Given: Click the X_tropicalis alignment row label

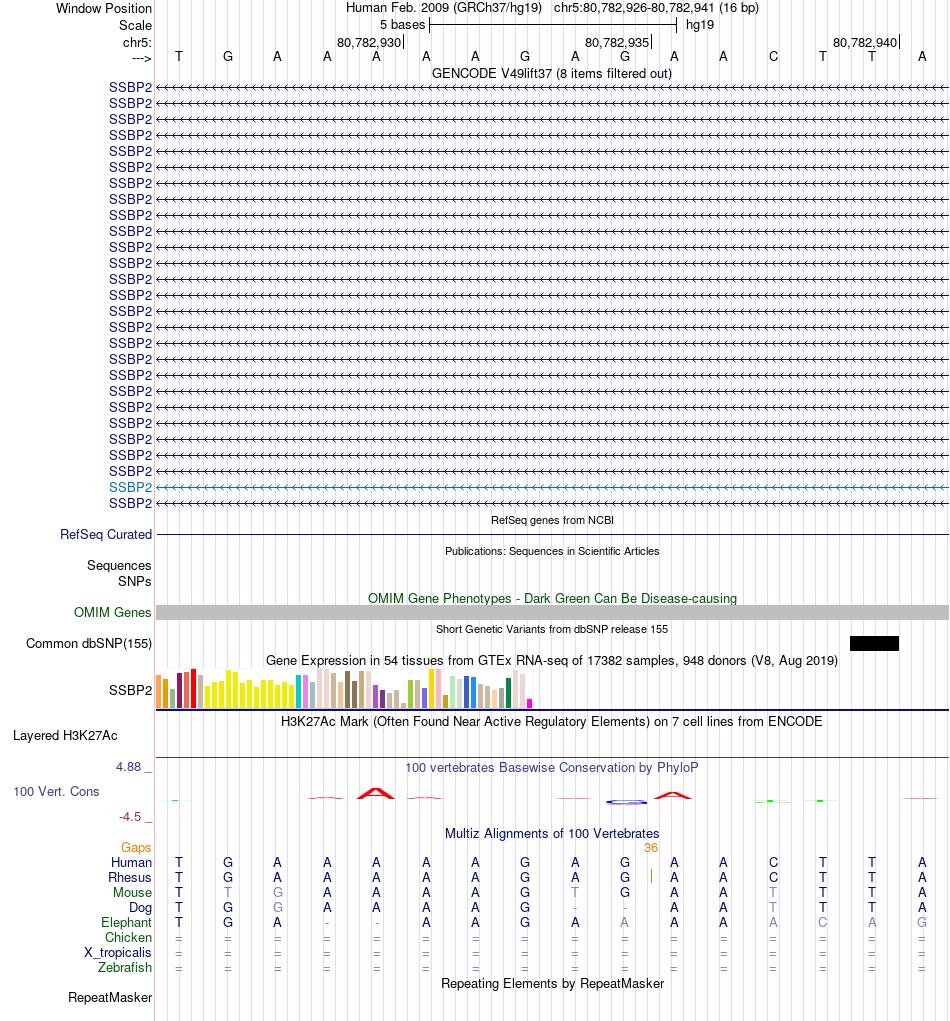Looking at the screenshot, I should [118, 953].
